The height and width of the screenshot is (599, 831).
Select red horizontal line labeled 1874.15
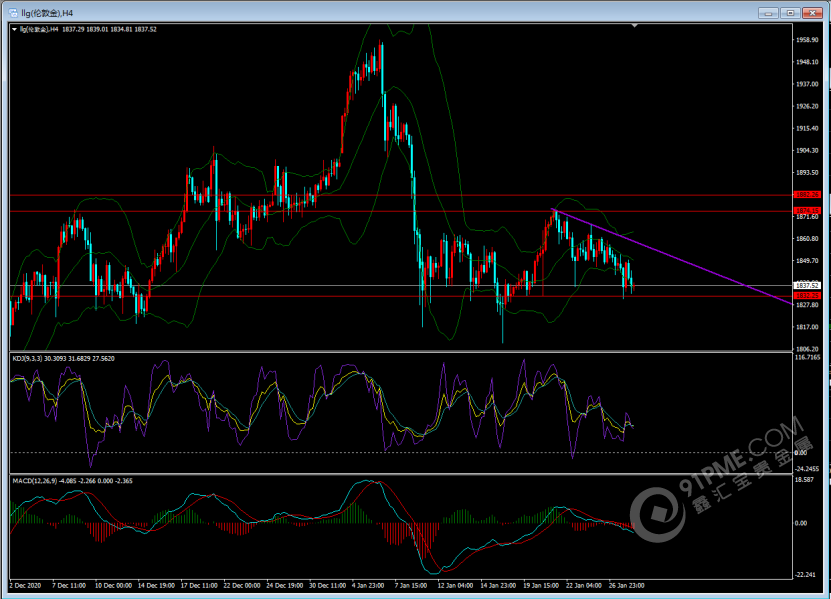coord(401,212)
